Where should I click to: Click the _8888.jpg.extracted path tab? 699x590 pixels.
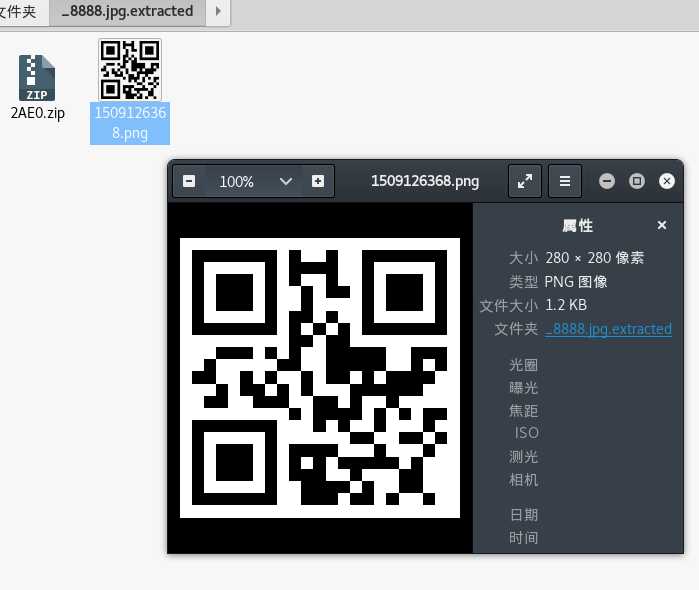pos(127,11)
